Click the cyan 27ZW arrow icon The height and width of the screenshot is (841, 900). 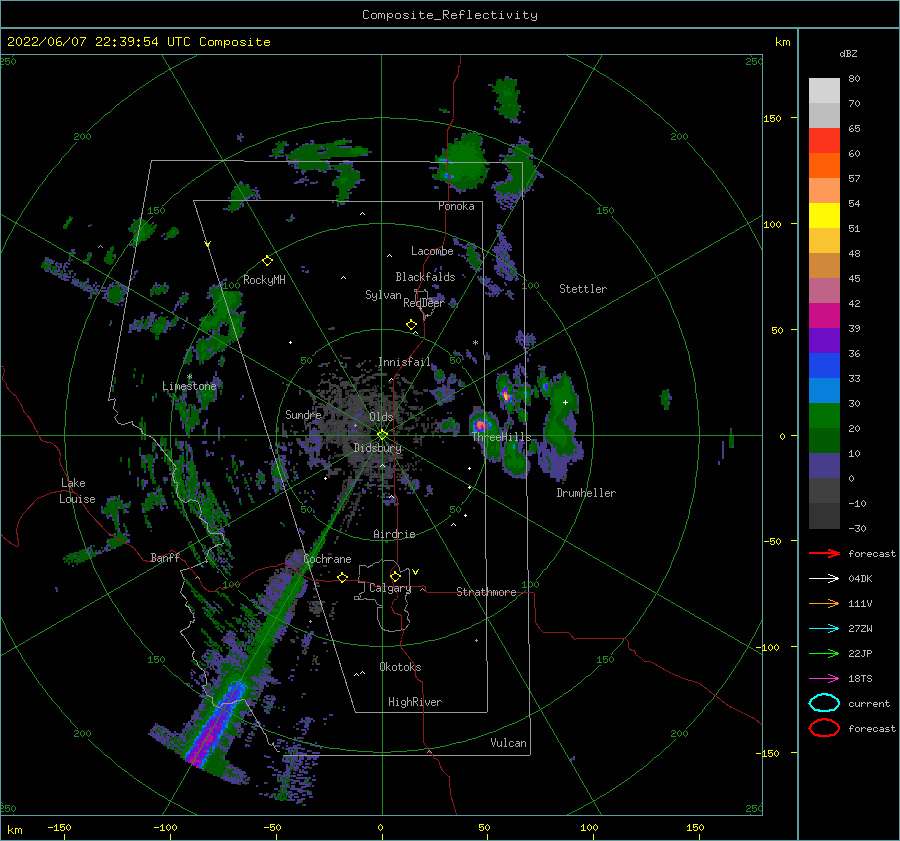pos(824,629)
